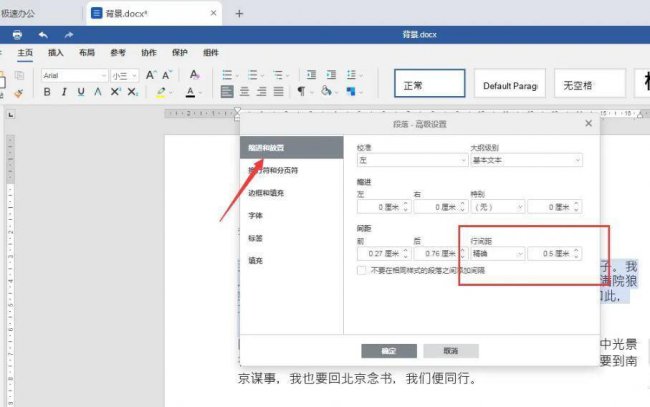
Task: Open the 特别 indent dropdown showing (无)
Action: pyautogui.click(x=498, y=207)
